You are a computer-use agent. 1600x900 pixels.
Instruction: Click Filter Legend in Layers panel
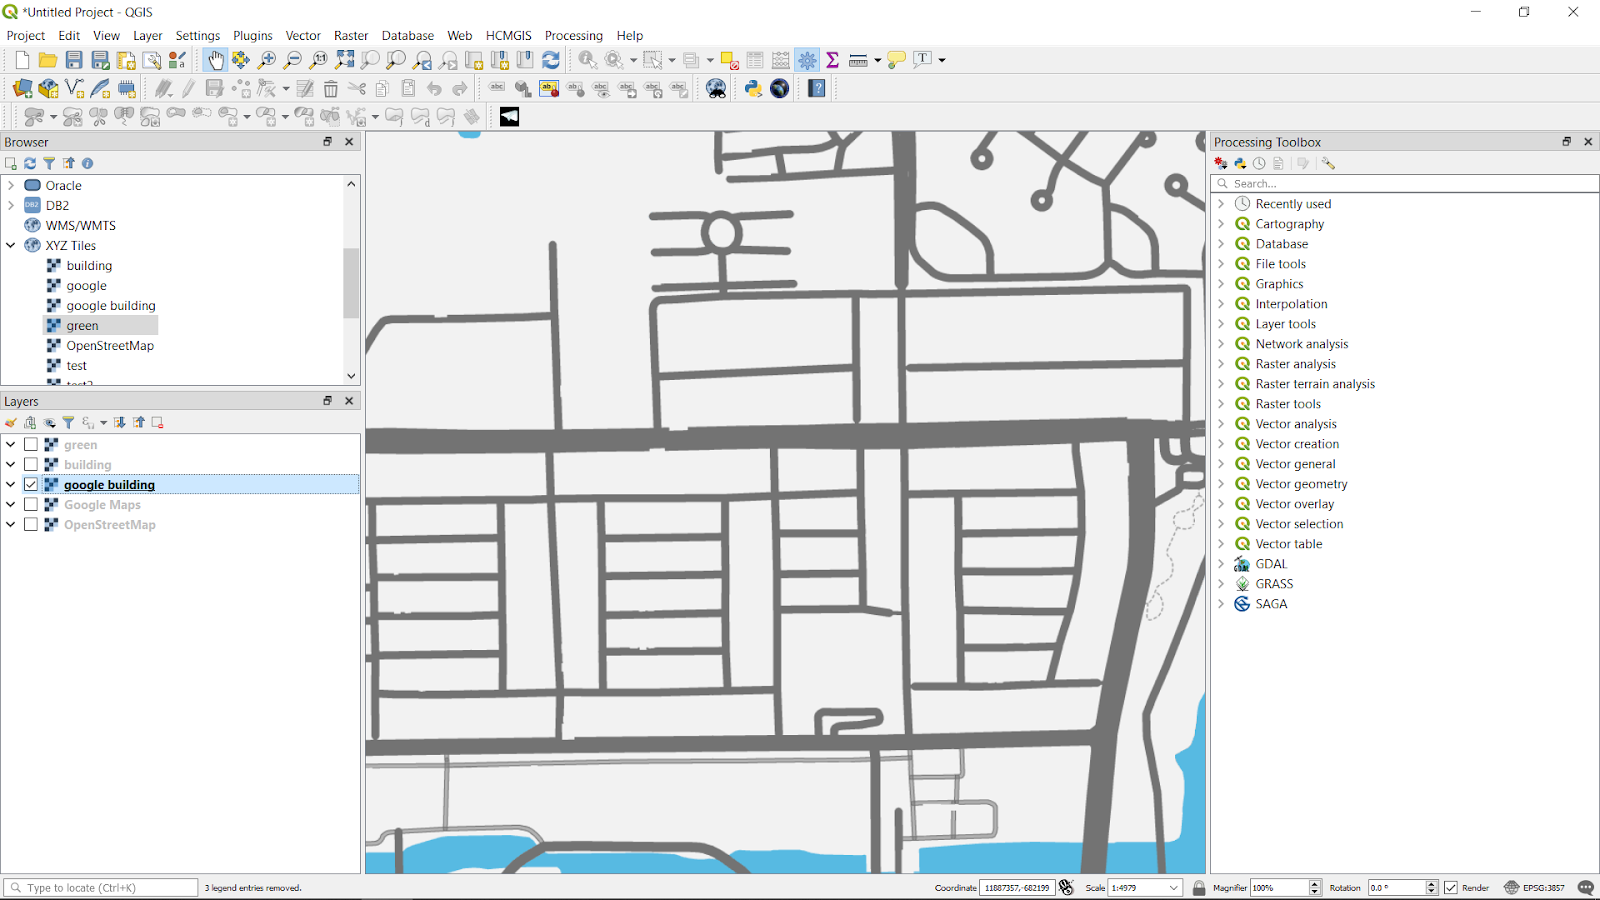coord(69,422)
